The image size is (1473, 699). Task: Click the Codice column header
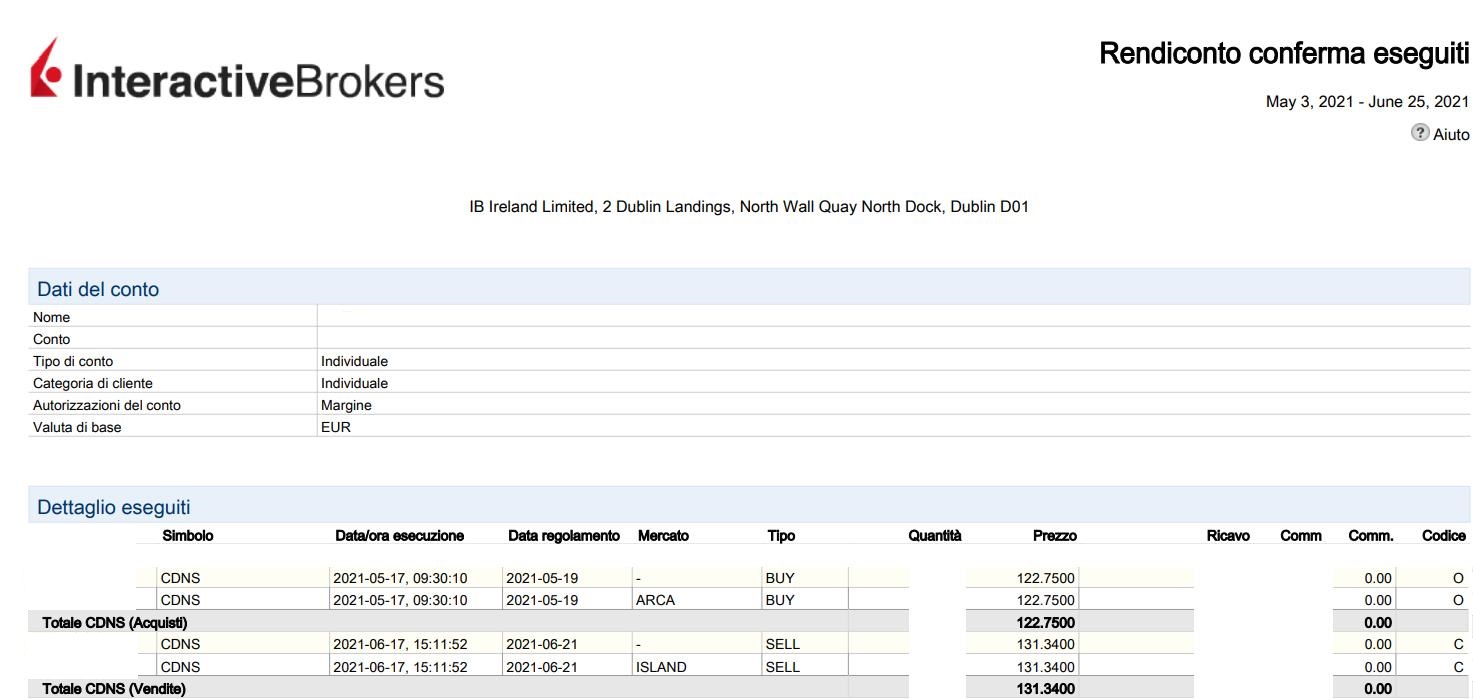click(x=1444, y=536)
